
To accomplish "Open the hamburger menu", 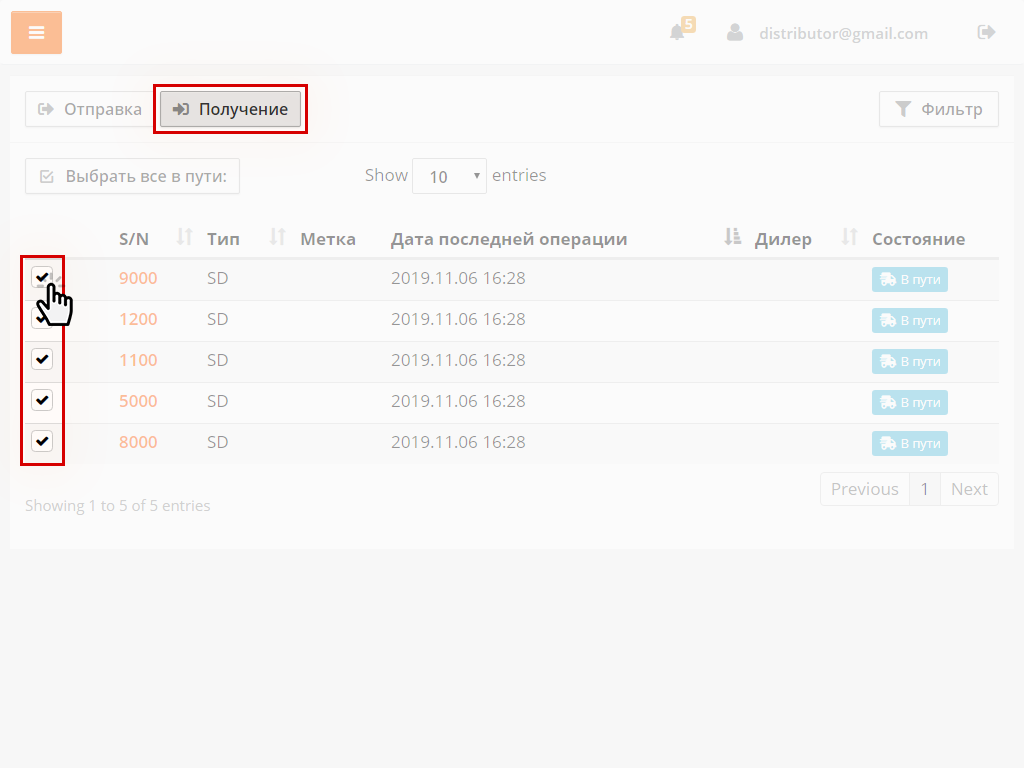I will 36,33.
